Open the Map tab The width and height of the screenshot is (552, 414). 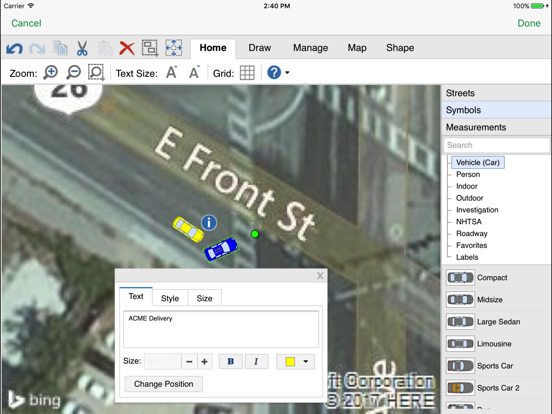[357, 48]
